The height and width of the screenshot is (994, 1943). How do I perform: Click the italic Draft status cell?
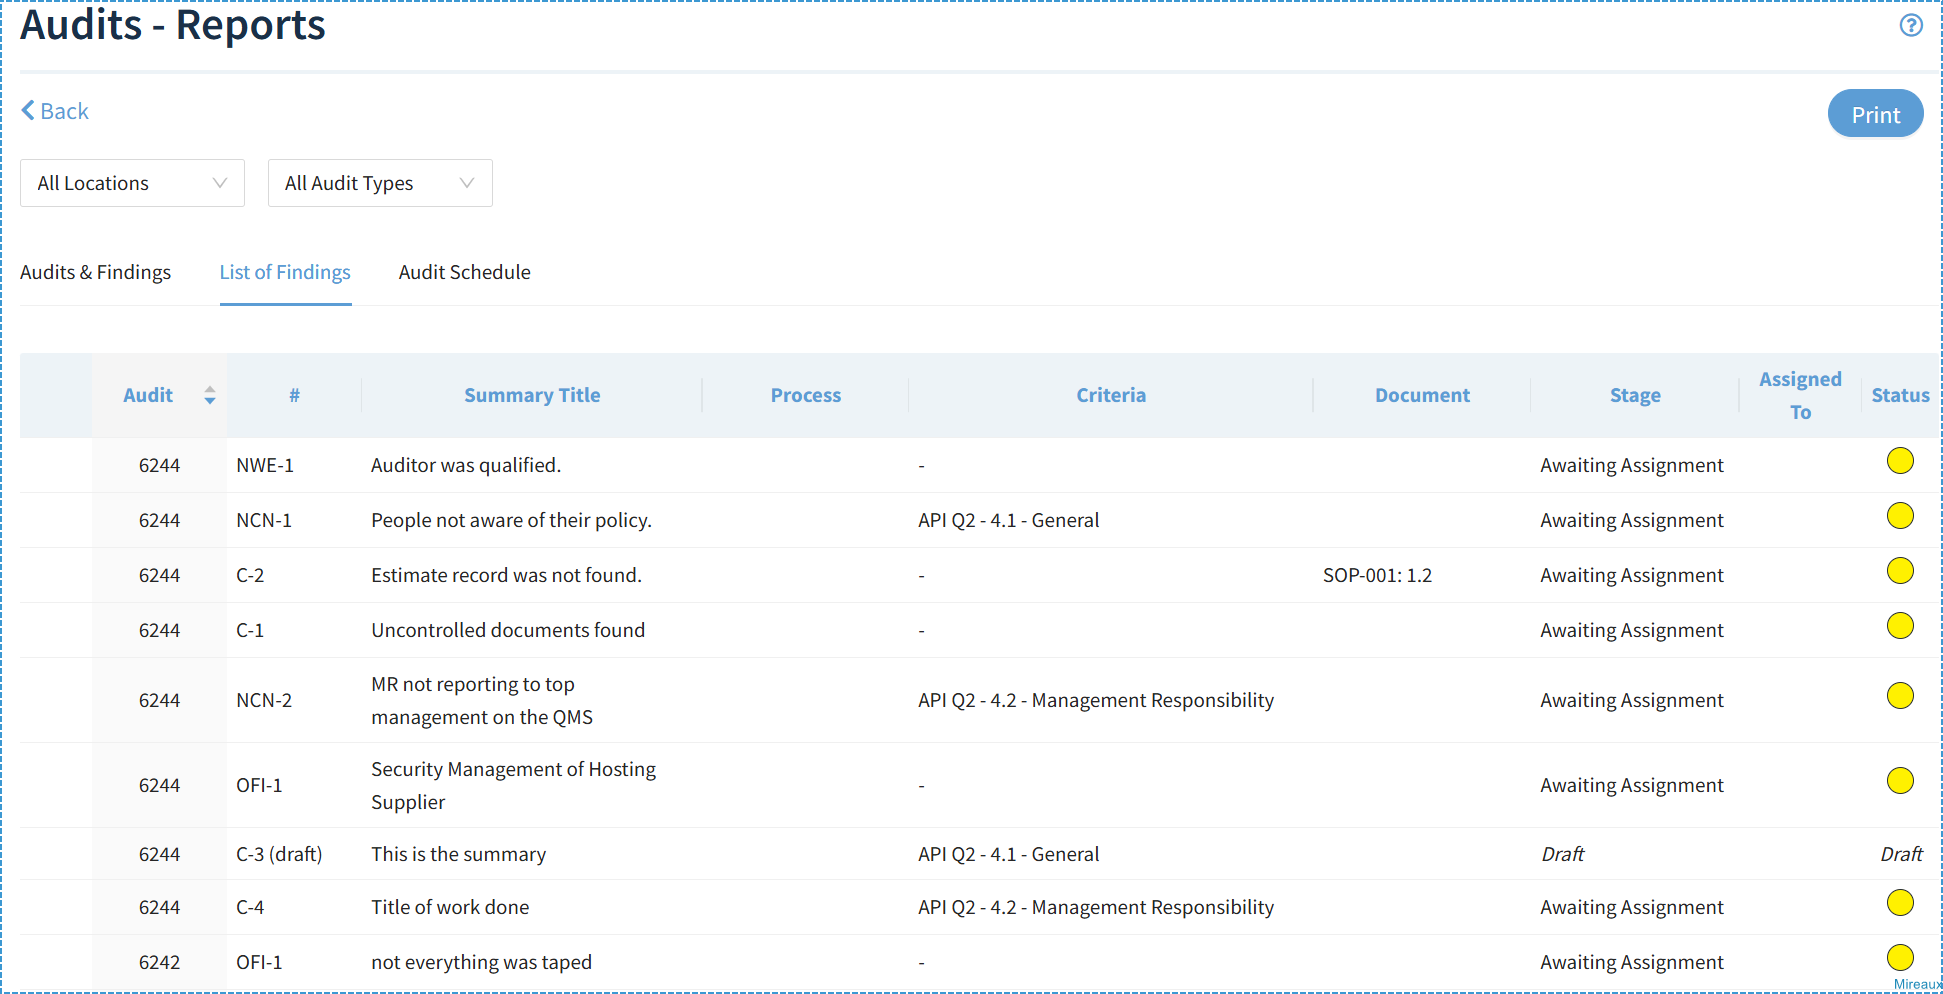pos(1901,854)
